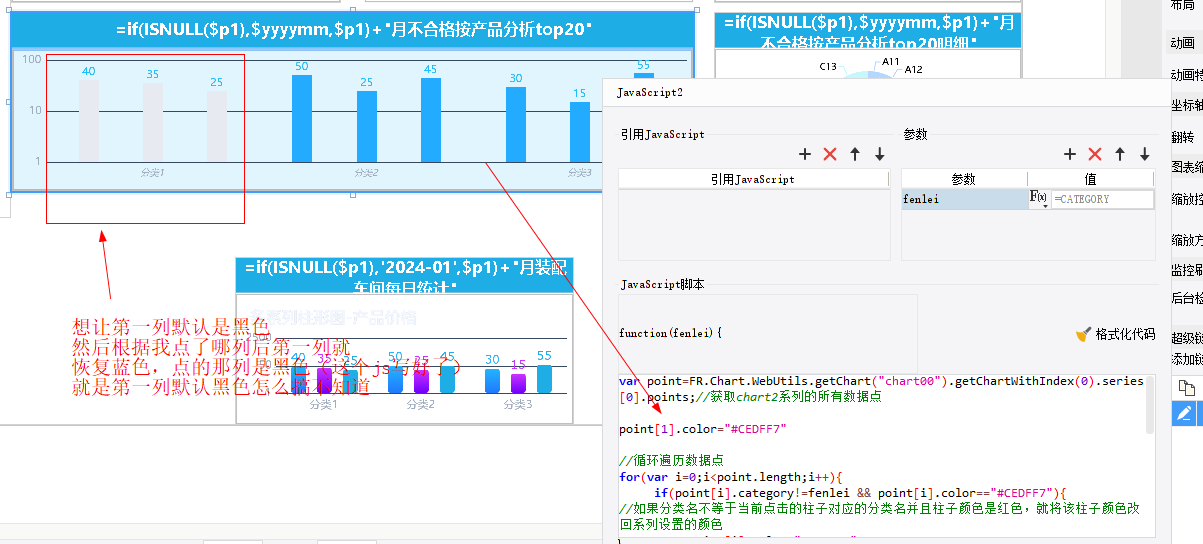Click the 值 column header

[x=1090, y=179]
